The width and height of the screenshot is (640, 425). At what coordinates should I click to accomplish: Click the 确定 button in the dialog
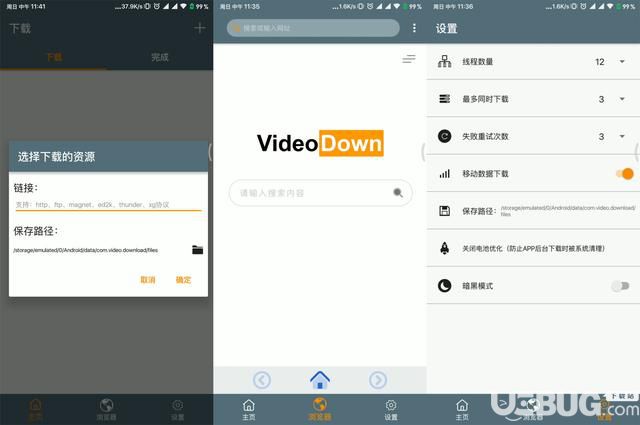click(183, 280)
